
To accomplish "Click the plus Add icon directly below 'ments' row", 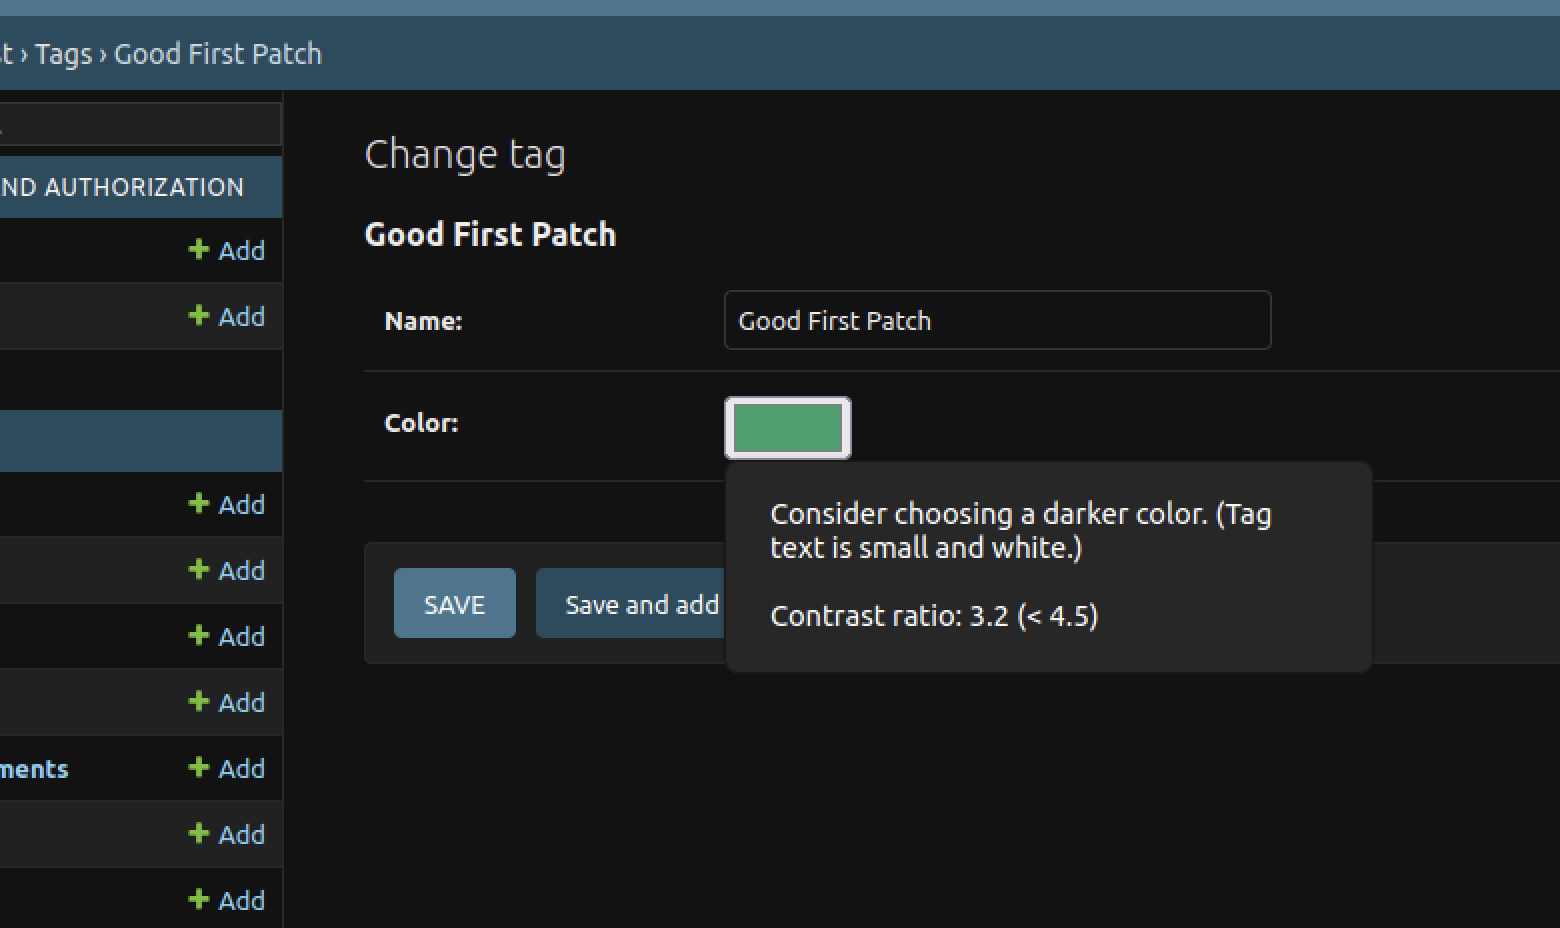I will (227, 834).
